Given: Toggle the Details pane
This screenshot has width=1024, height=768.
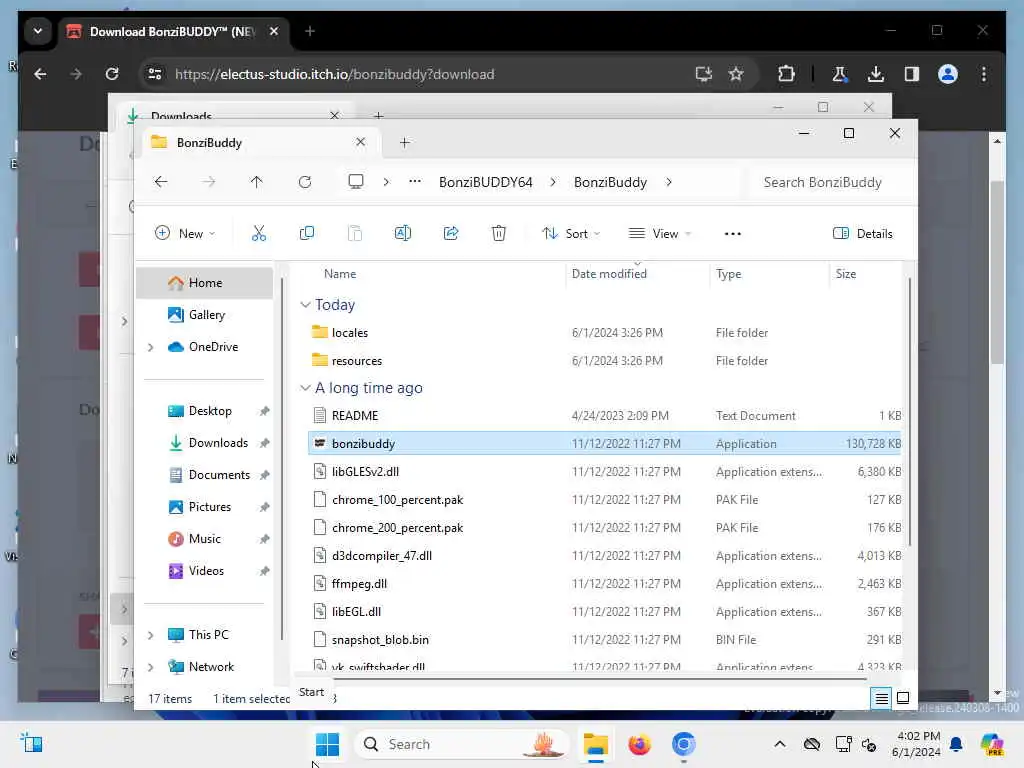Looking at the screenshot, I should tap(862, 234).
